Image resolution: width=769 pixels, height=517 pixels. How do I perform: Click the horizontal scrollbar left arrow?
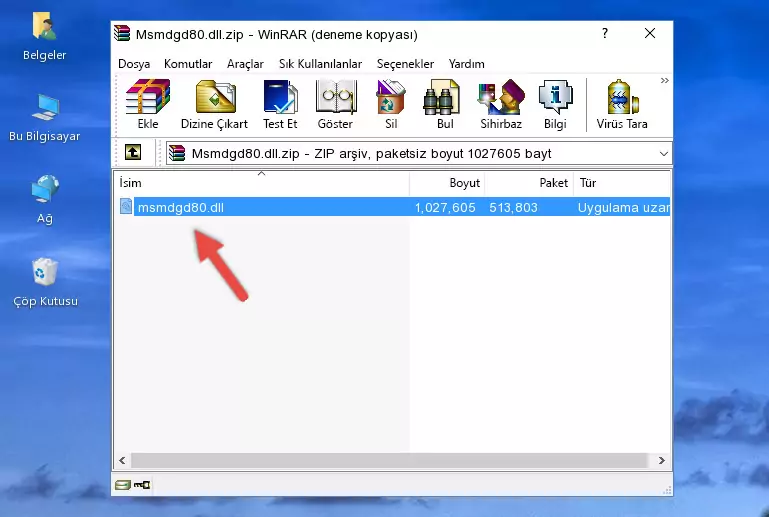(x=123, y=460)
